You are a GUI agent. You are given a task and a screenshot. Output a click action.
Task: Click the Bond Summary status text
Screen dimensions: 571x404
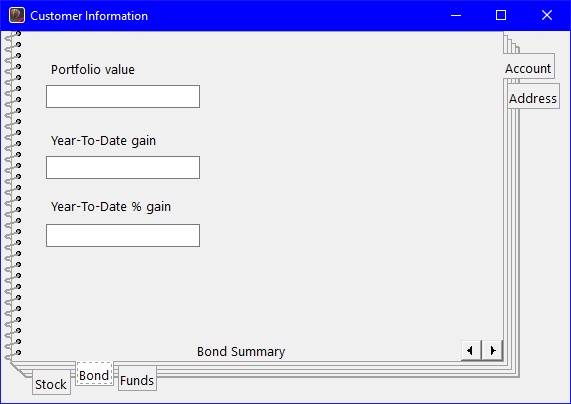[241, 352]
